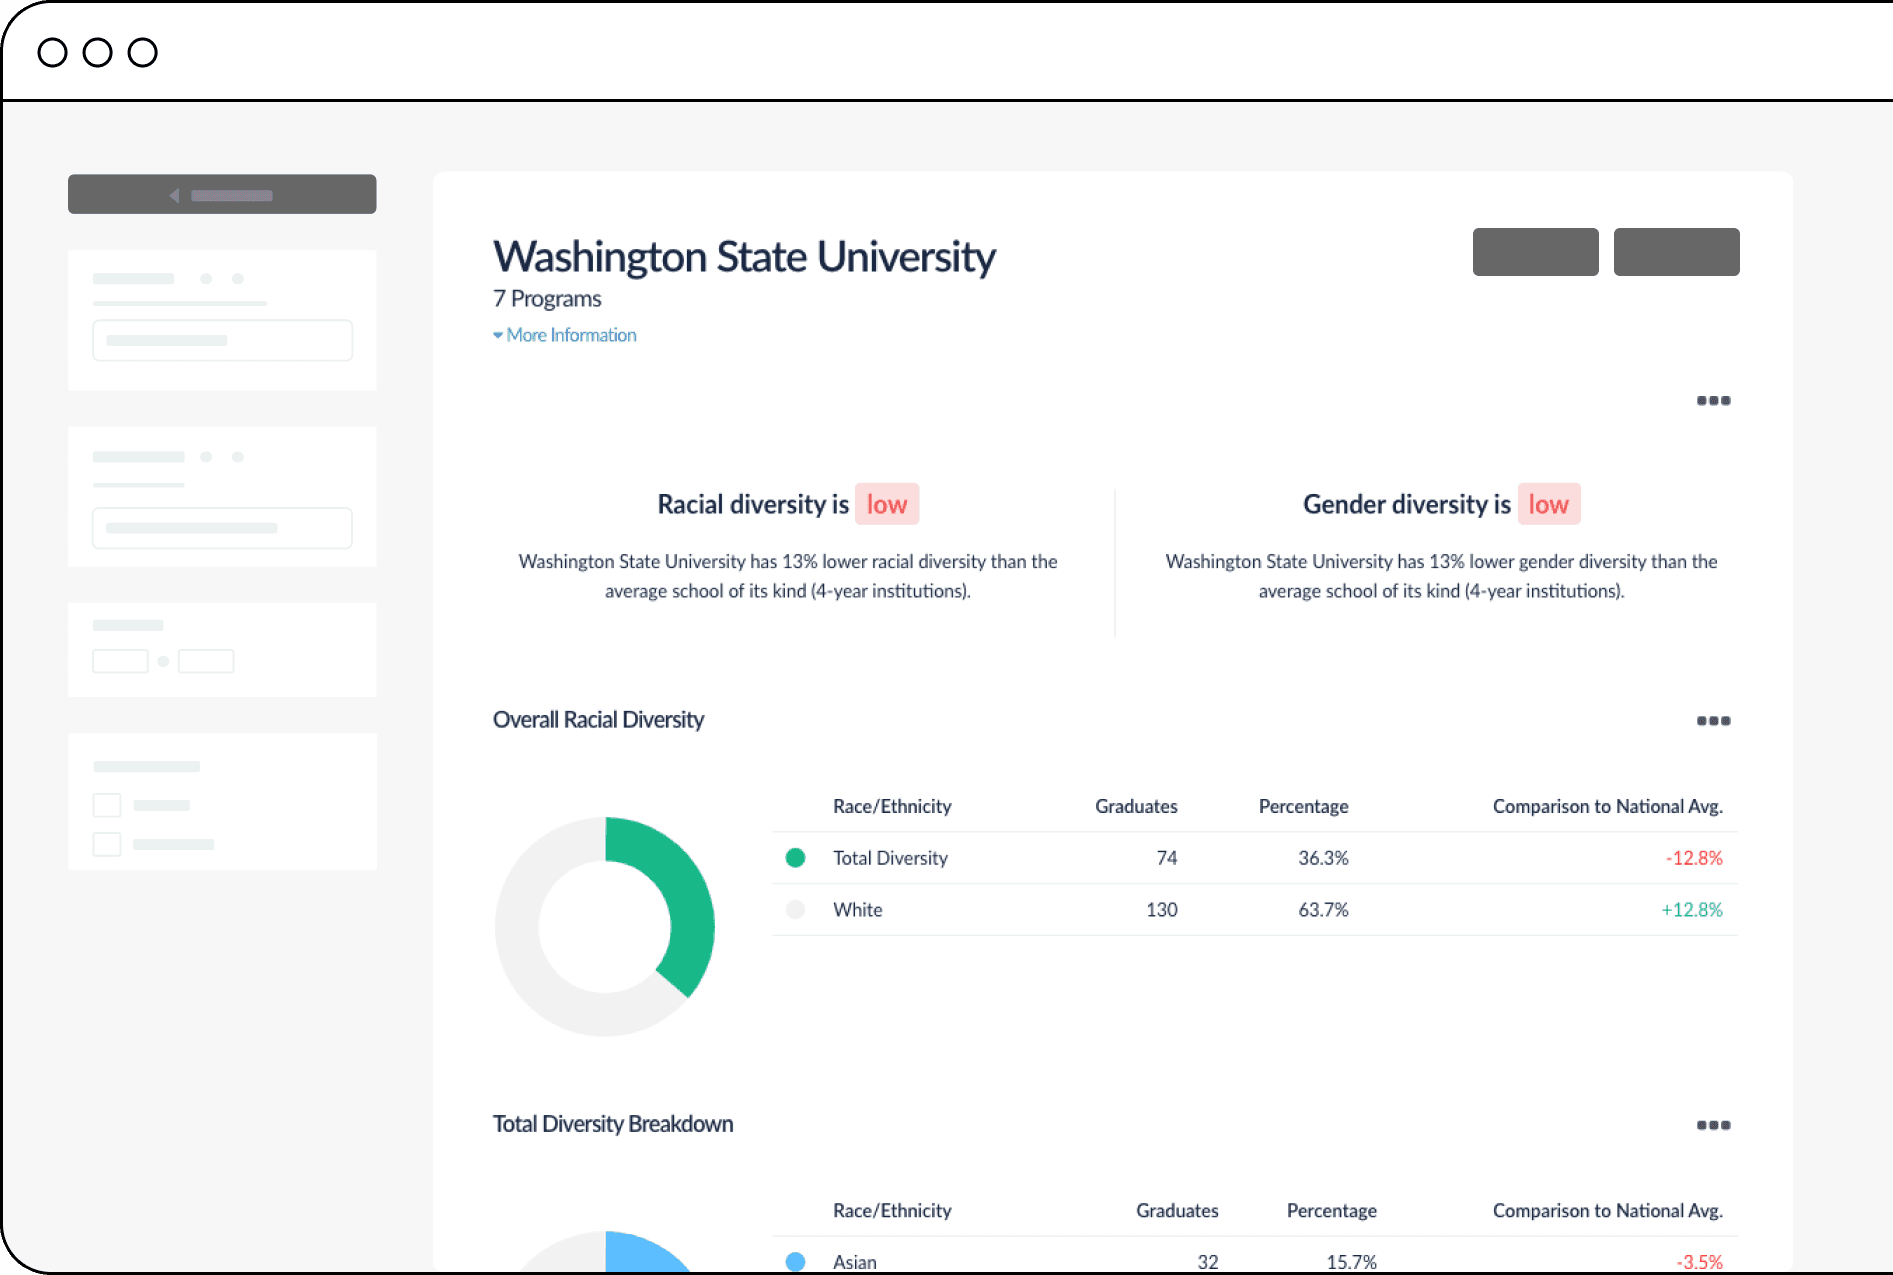Click the third window control circle
Image resolution: width=1893 pixels, height=1275 pixels.
point(143,52)
